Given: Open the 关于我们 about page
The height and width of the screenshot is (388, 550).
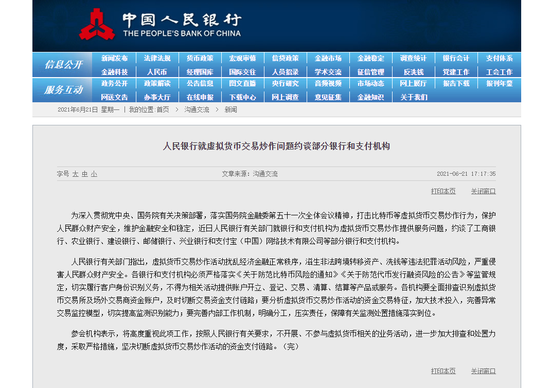Looking at the screenshot, I should 414,97.
